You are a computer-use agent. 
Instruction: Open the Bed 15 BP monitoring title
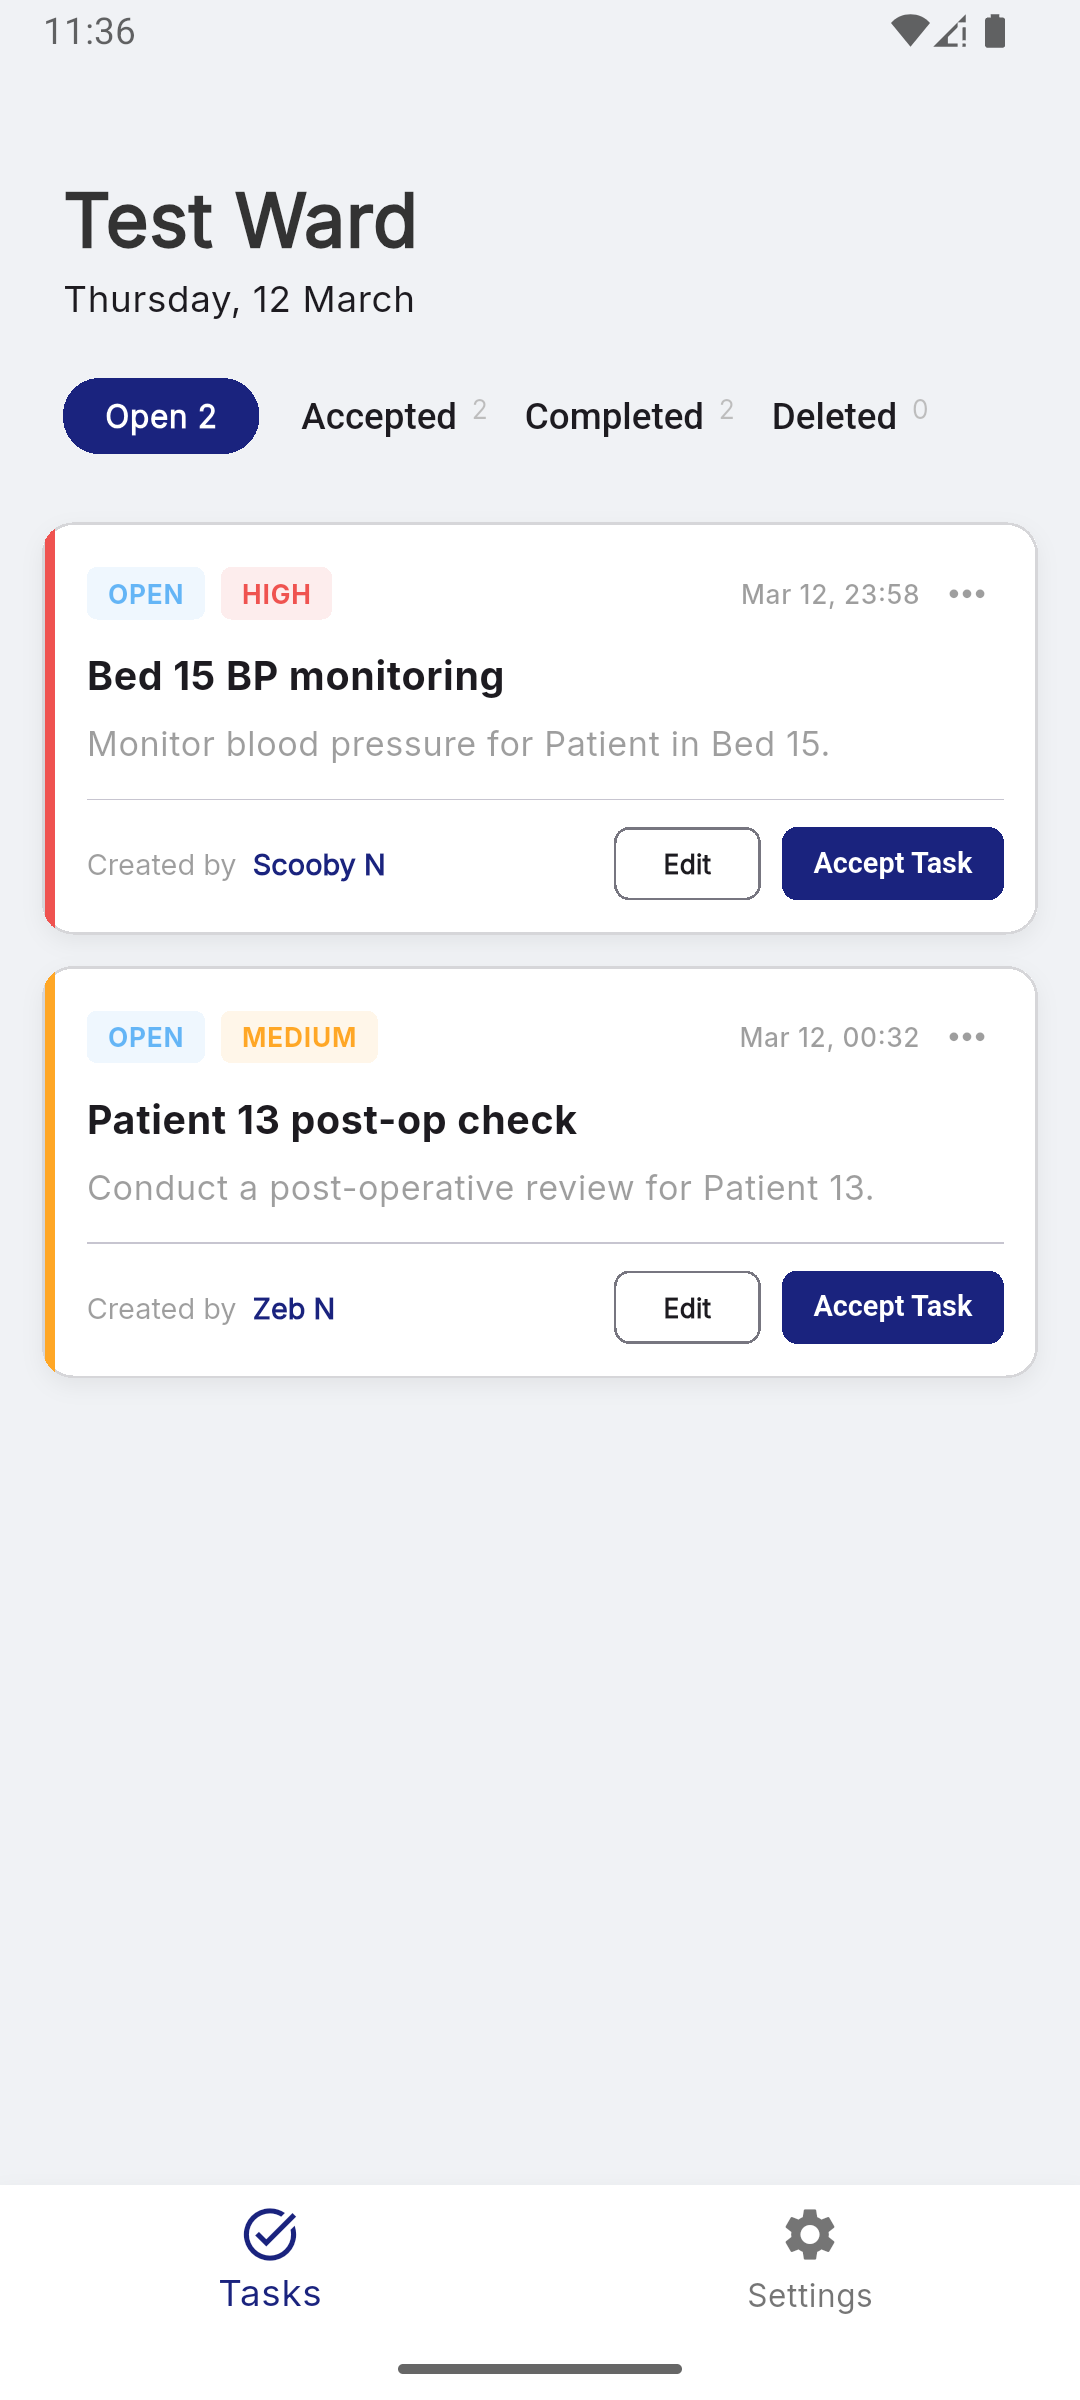coord(296,676)
